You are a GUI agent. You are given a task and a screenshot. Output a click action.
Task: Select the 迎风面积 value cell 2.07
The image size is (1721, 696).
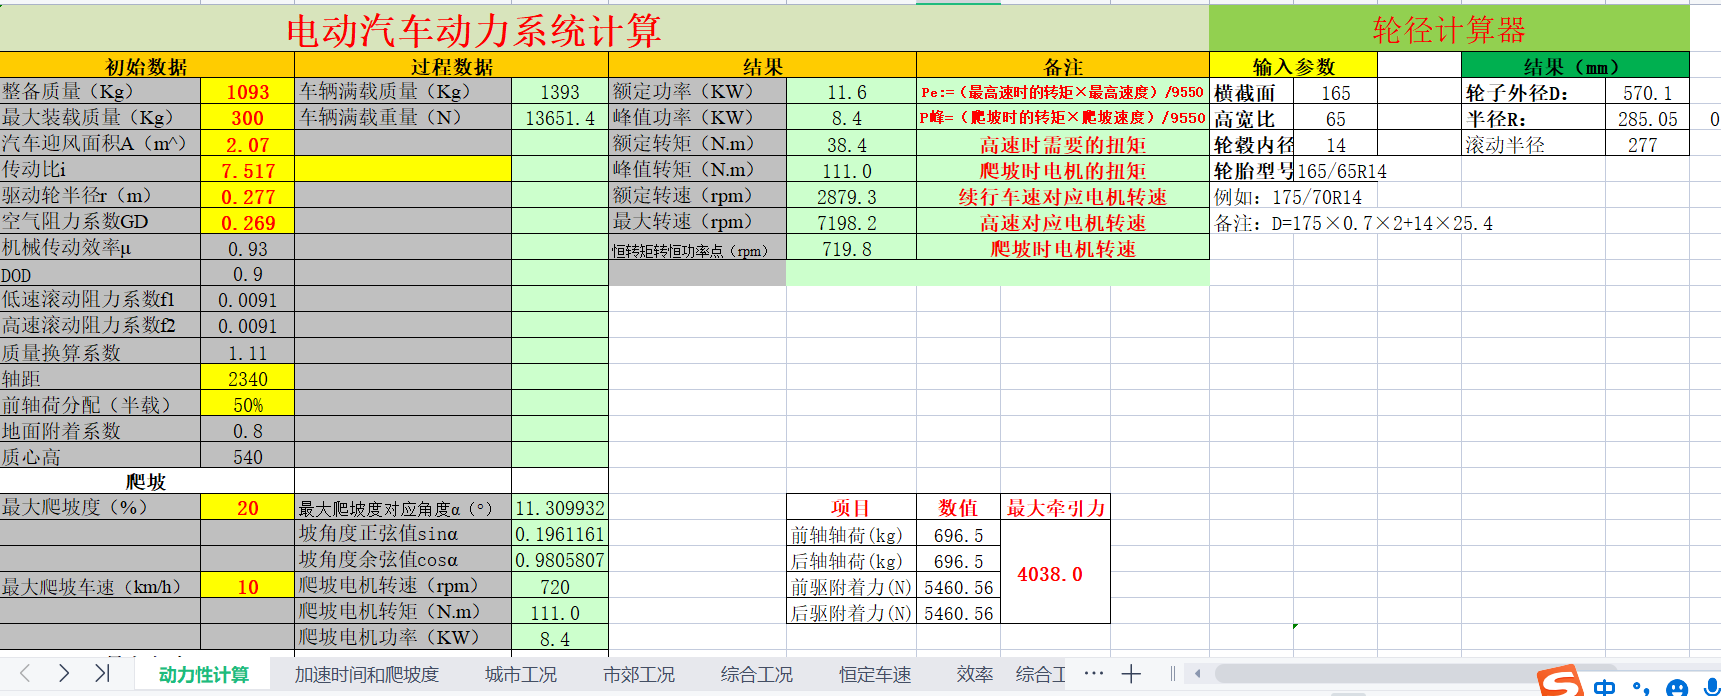248,144
